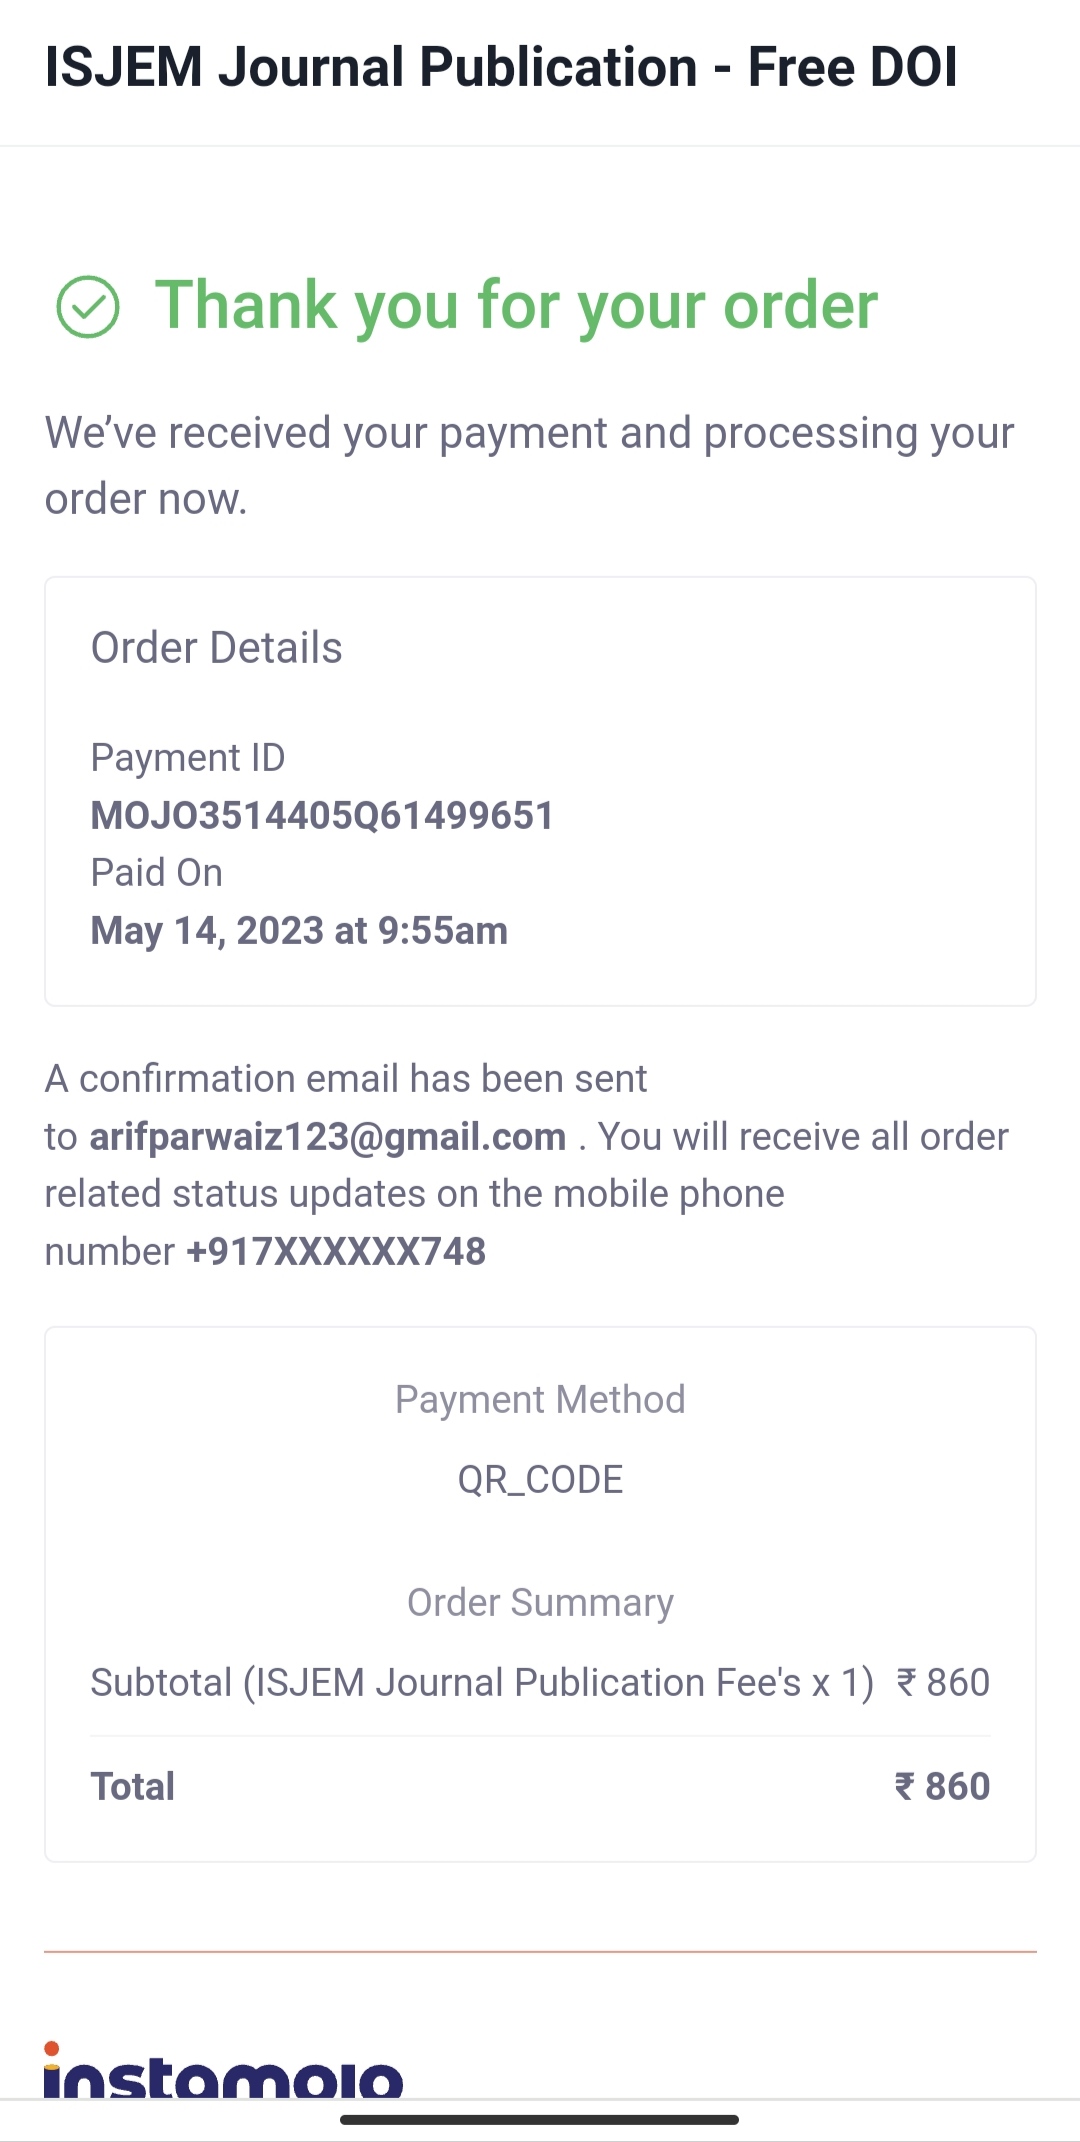The height and width of the screenshot is (2142, 1080).
Task: Click the Thank you for your order heading
Action: click(x=516, y=305)
